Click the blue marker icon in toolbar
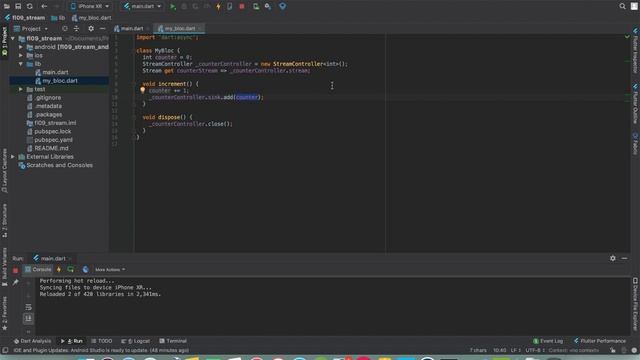Screen dimensions: 640x360 coord(282,7)
